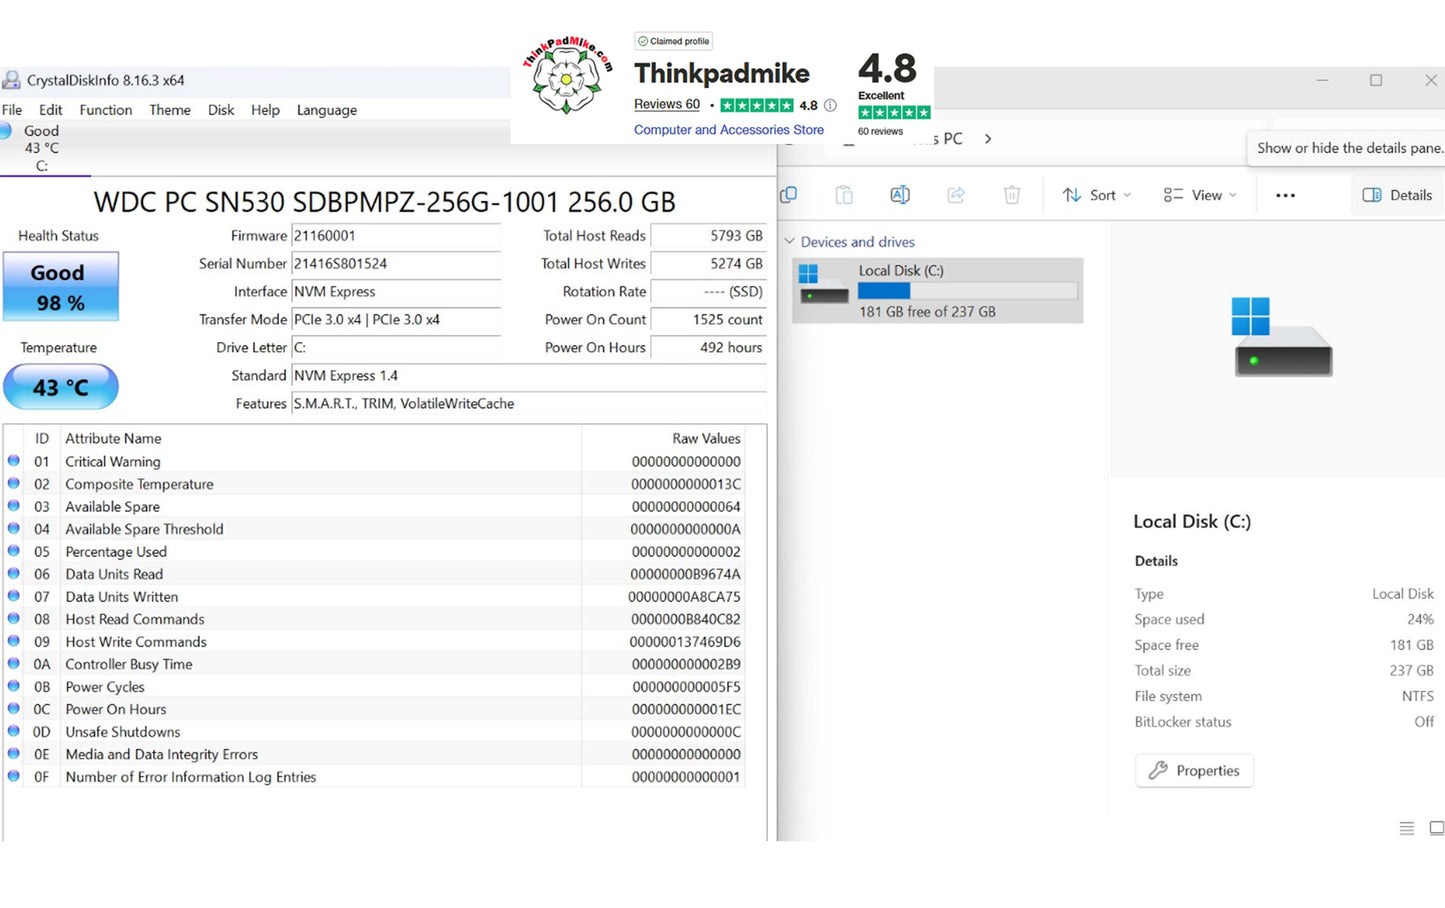Click the status dot for Composite Temperature
The width and height of the screenshot is (1445, 908).
14,484
